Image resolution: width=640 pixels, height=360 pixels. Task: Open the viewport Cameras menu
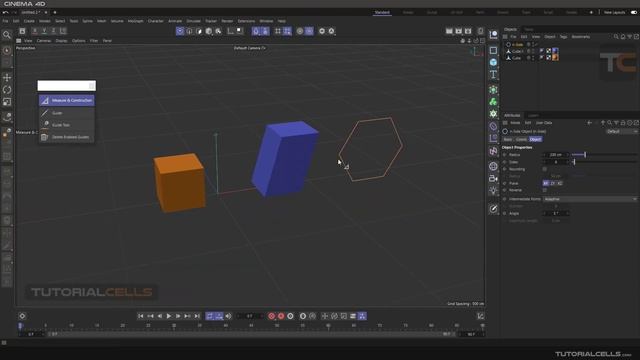(x=44, y=41)
